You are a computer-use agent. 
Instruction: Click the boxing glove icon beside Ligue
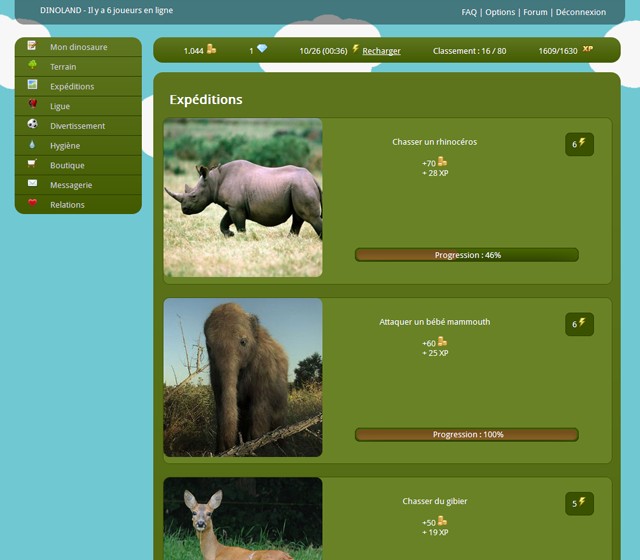[x=33, y=104]
